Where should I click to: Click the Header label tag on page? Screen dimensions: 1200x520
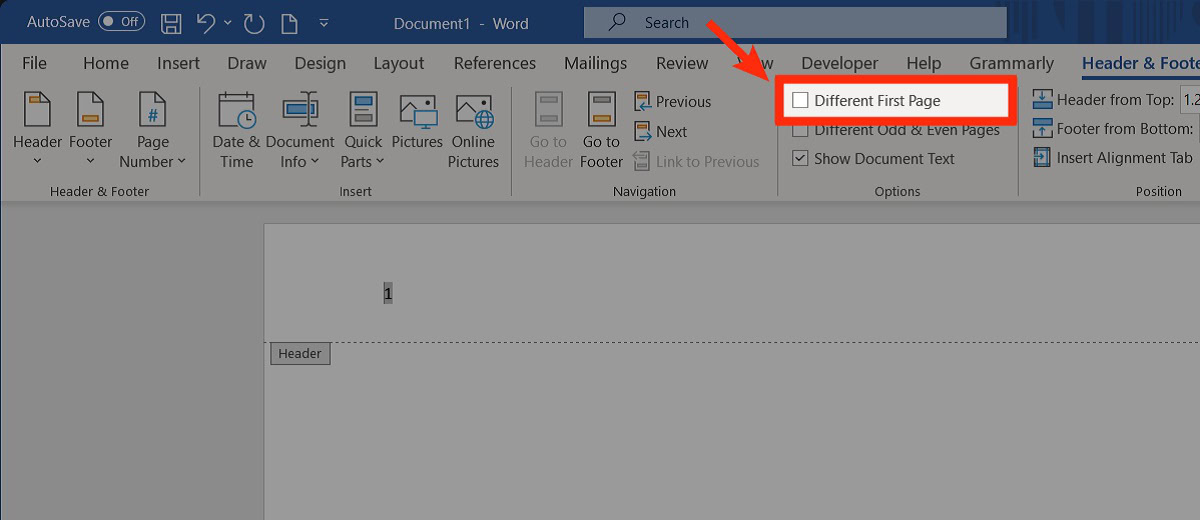(x=300, y=353)
